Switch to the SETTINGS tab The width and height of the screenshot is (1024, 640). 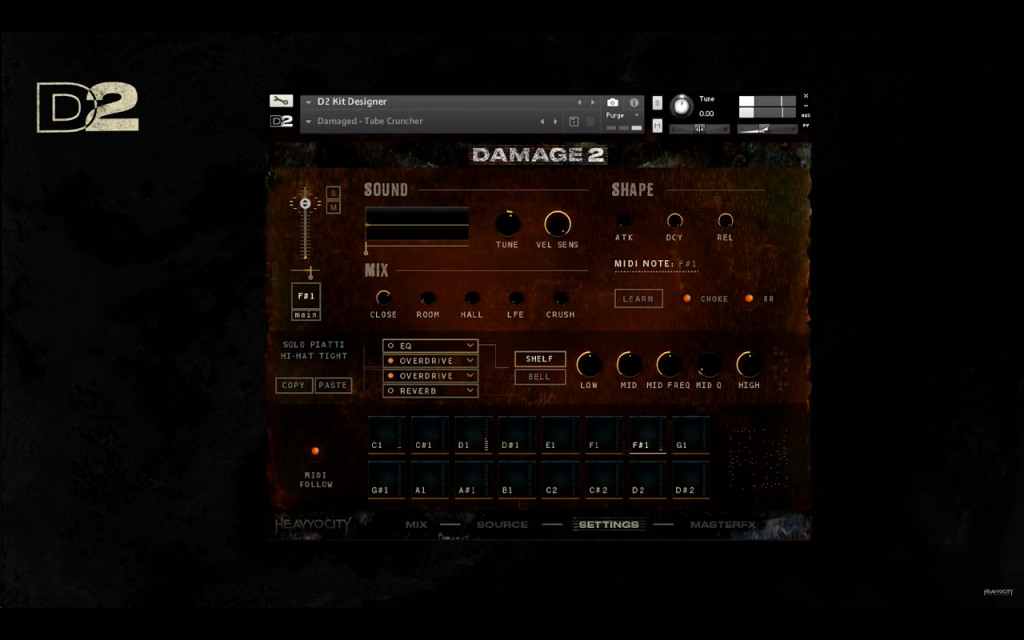tap(609, 524)
